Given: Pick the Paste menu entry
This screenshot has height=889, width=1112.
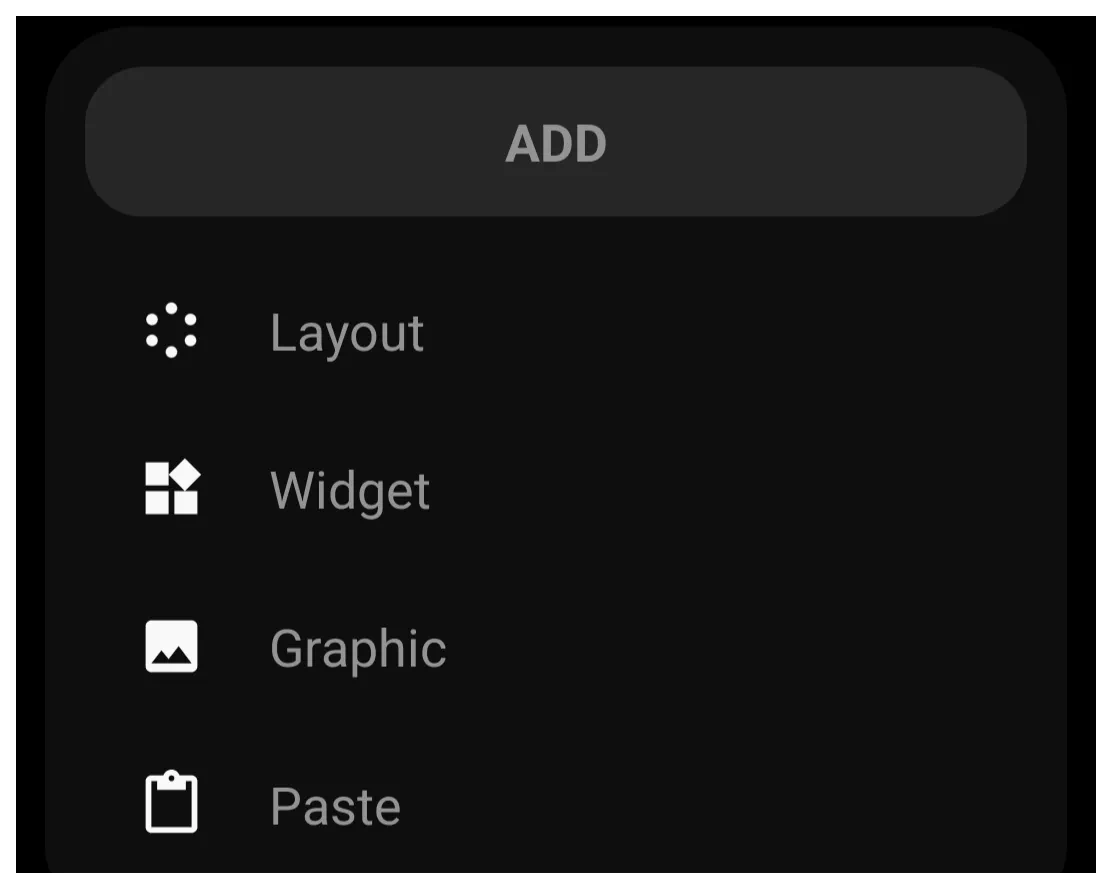Looking at the screenshot, I should pos(556,805).
